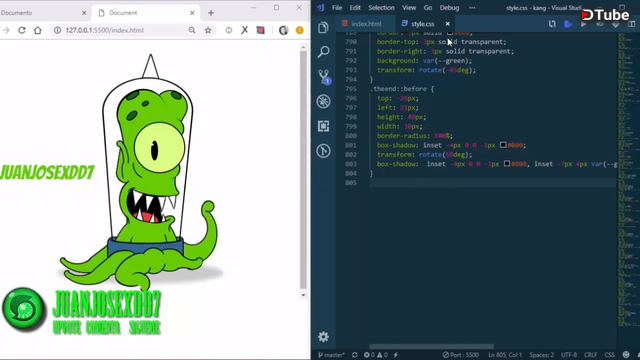Screen dimensions: 640x360
Task: Click the Port : 5500 status item
Action: coord(461,355)
